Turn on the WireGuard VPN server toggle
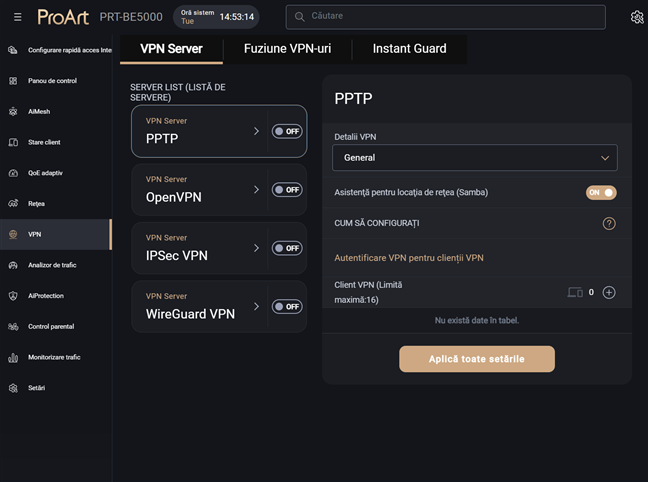 tap(287, 306)
